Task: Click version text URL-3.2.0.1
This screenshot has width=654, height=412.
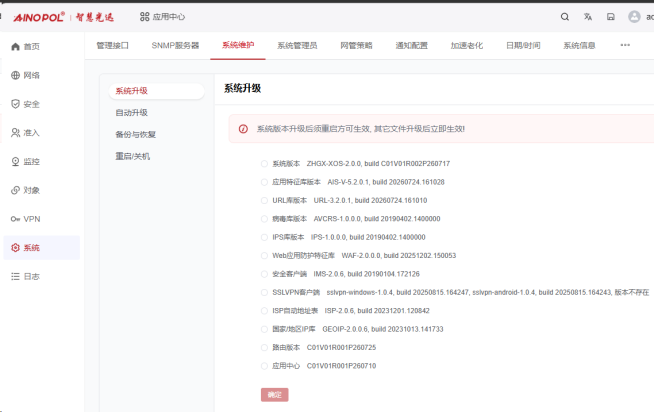Action: (332, 201)
